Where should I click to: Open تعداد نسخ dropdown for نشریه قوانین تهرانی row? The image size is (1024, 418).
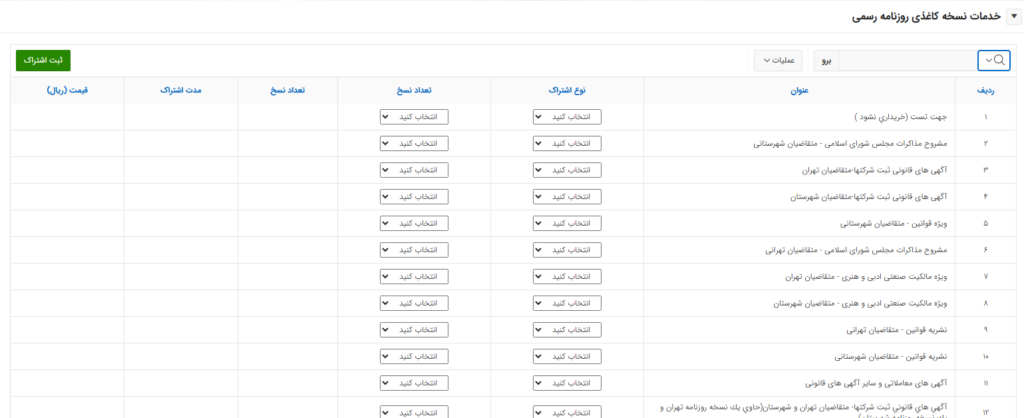coord(414,330)
